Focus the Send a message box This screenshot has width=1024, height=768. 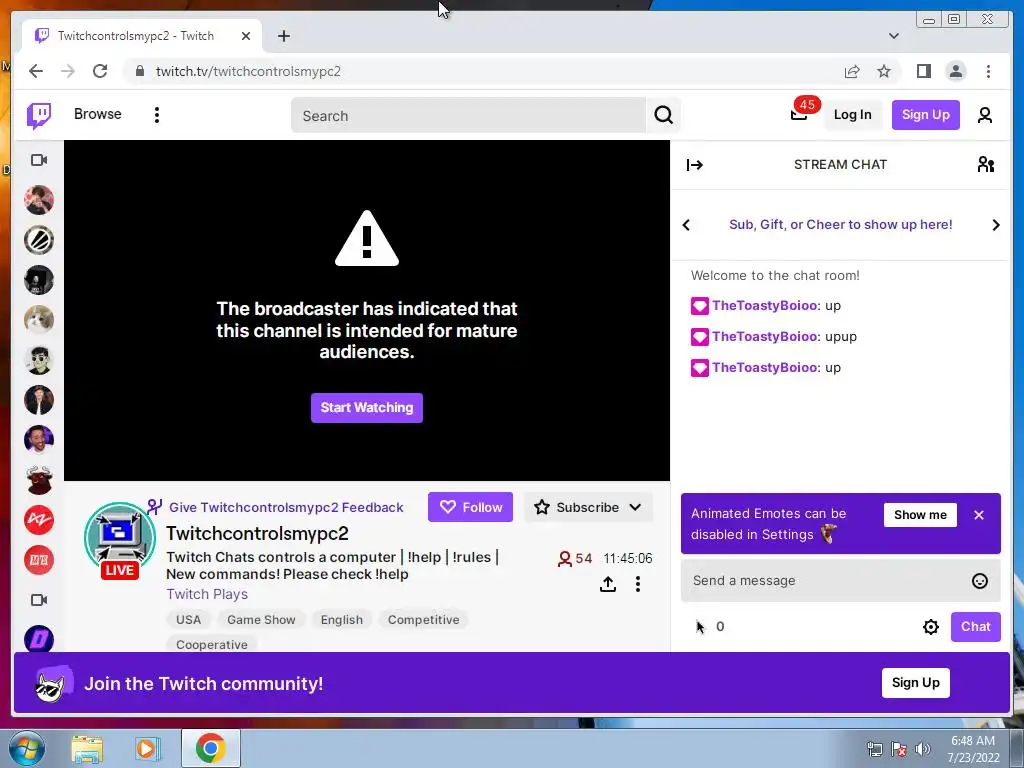click(840, 581)
